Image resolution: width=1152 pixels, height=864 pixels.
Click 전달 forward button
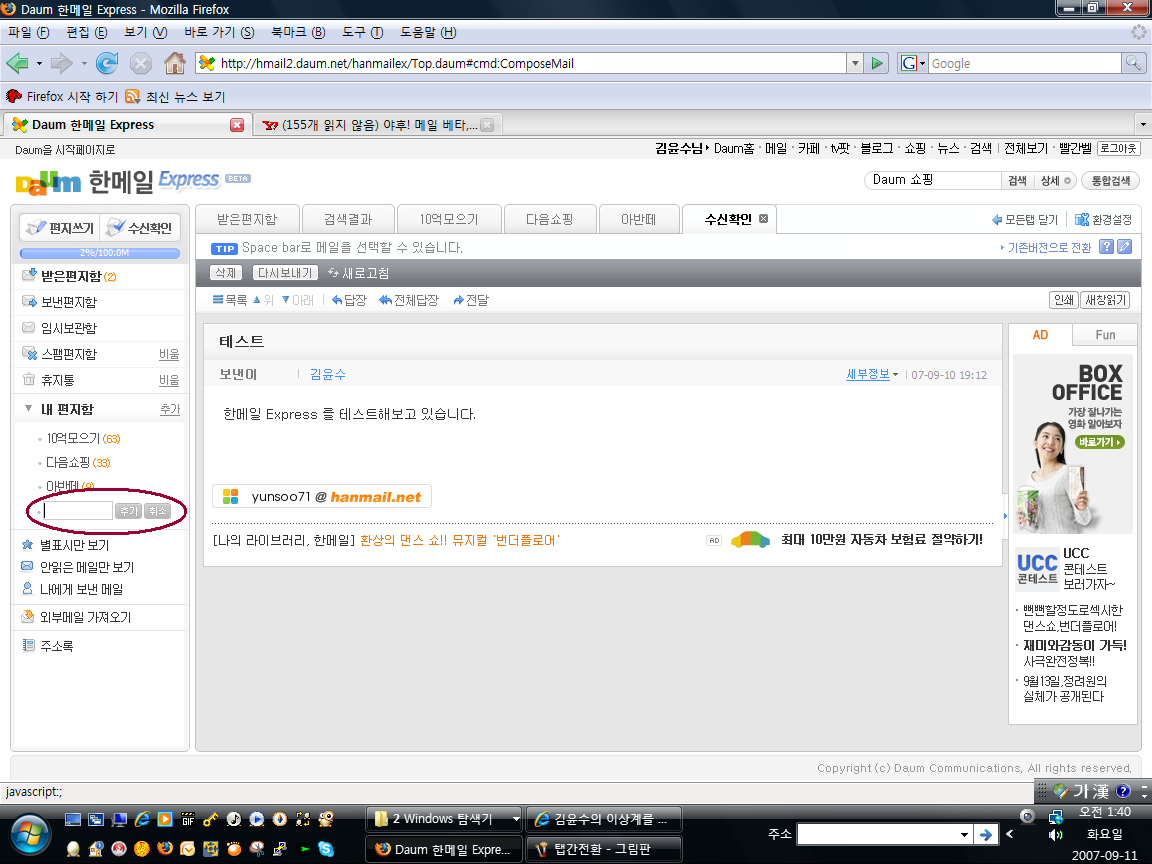pos(471,300)
